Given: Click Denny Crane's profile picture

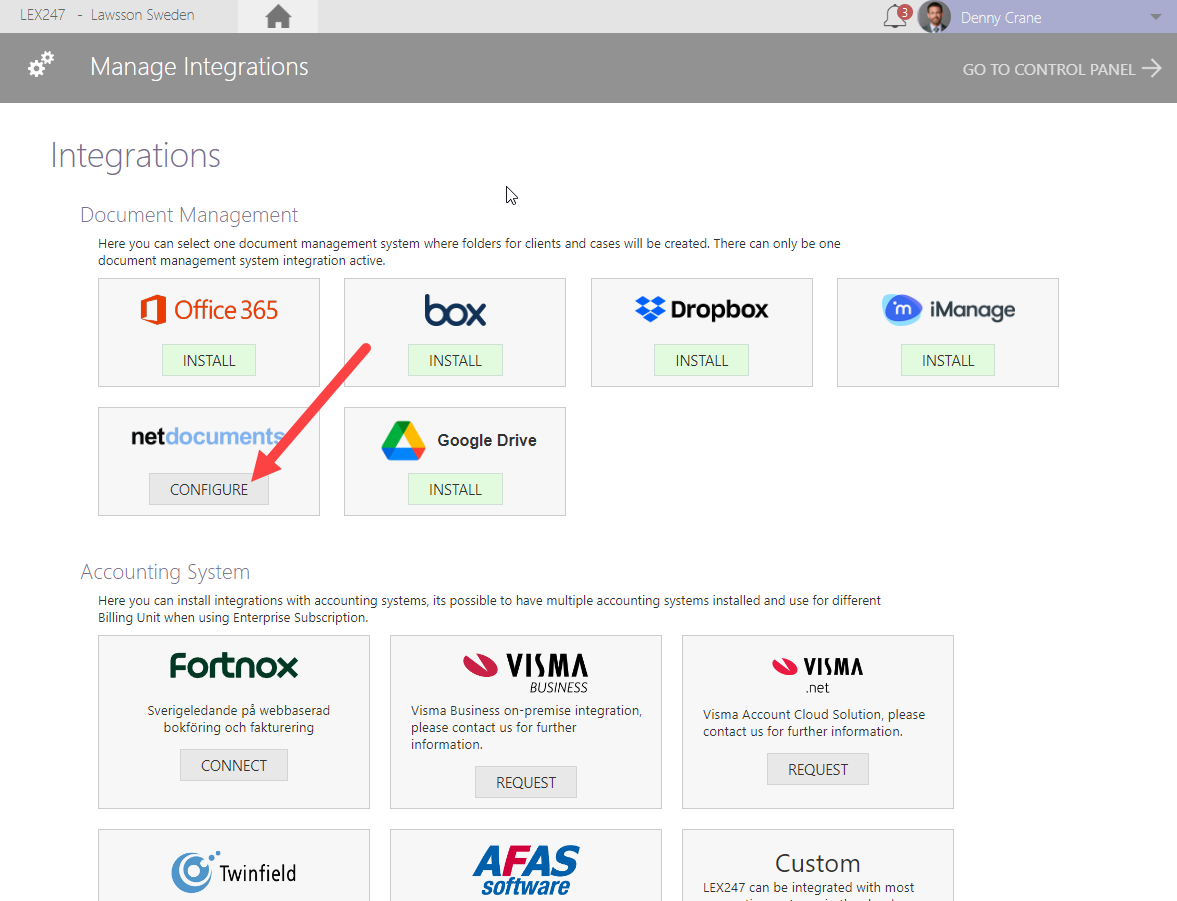Looking at the screenshot, I should click(x=934, y=17).
